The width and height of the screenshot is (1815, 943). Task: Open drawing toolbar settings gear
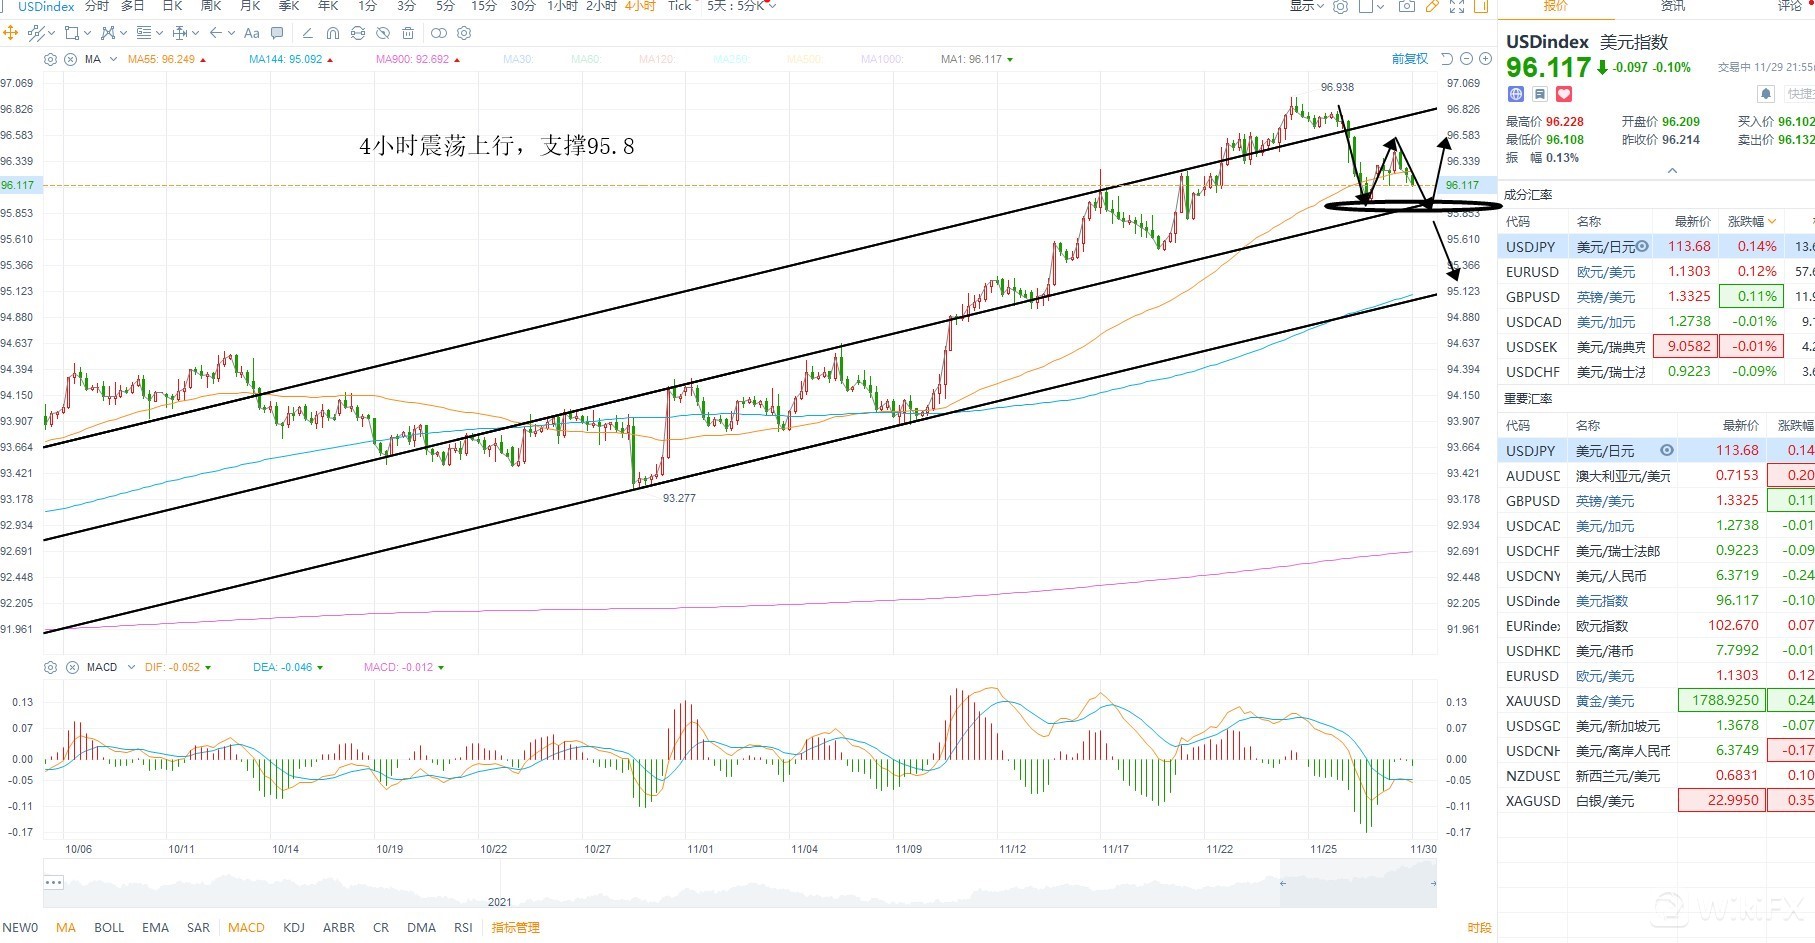pyautogui.click(x=464, y=33)
